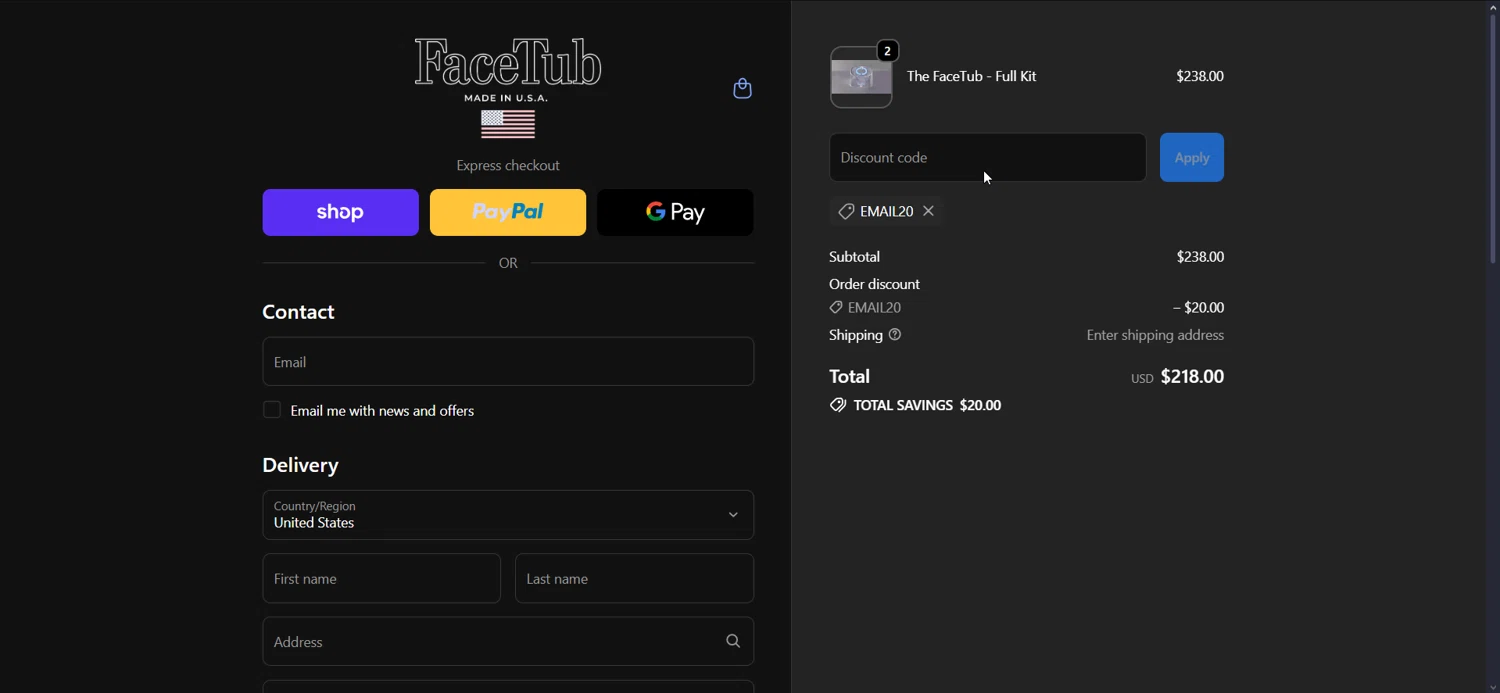Pay with Shop Pay button
This screenshot has height=693, width=1500.
point(340,212)
